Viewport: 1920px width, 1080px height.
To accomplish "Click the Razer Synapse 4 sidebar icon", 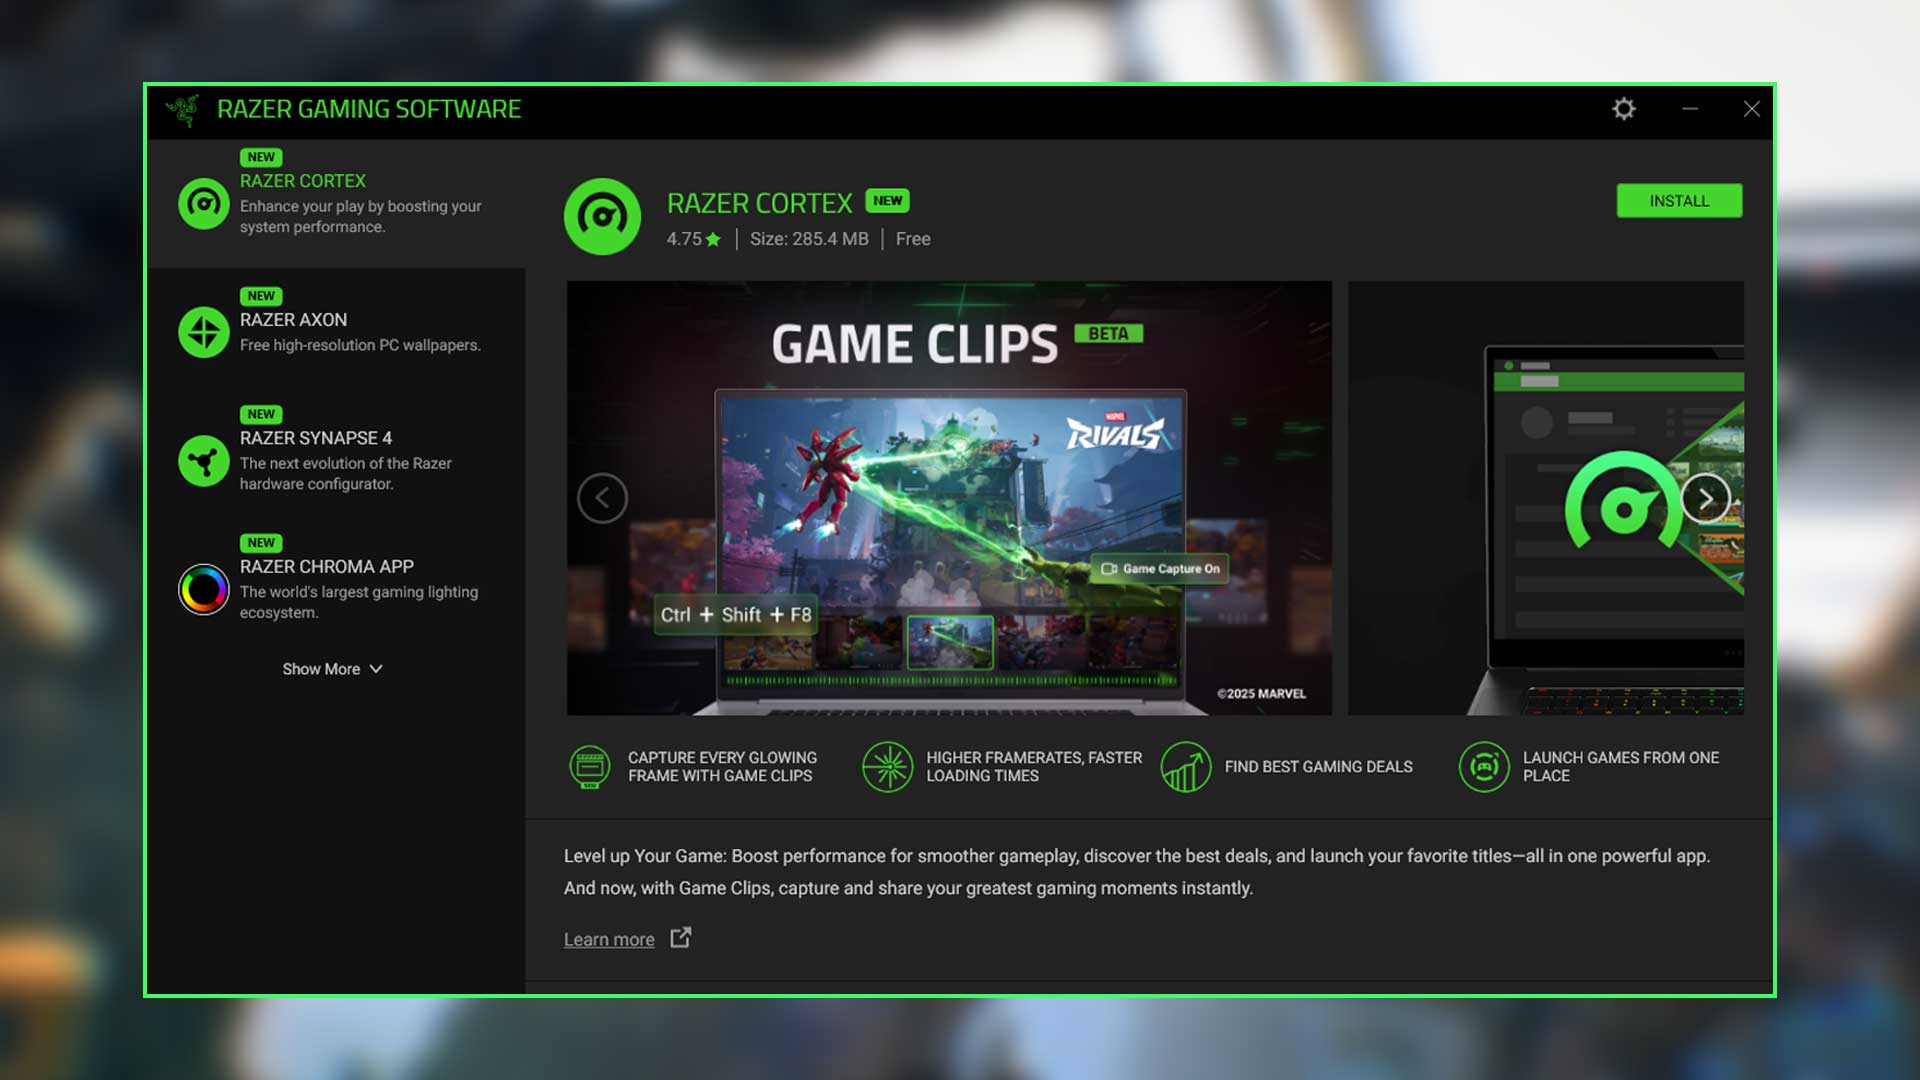I will coord(204,461).
